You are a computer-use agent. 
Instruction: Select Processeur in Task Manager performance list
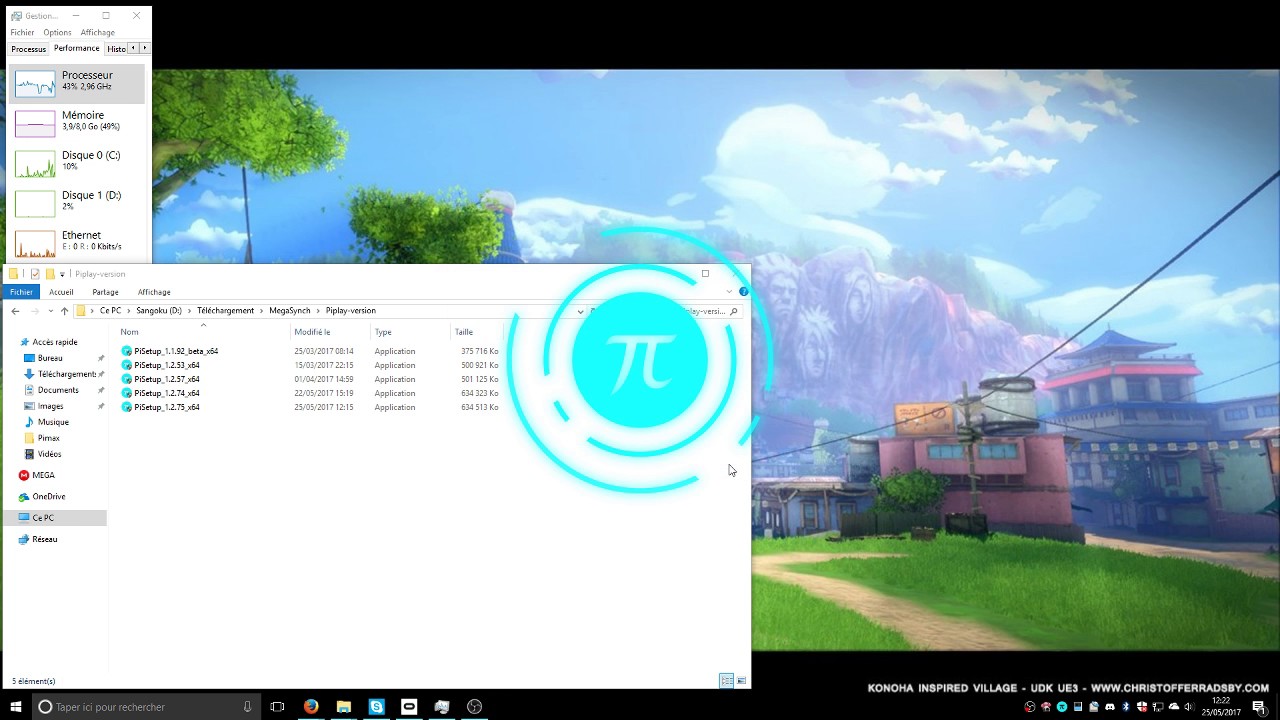[x=77, y=84]
